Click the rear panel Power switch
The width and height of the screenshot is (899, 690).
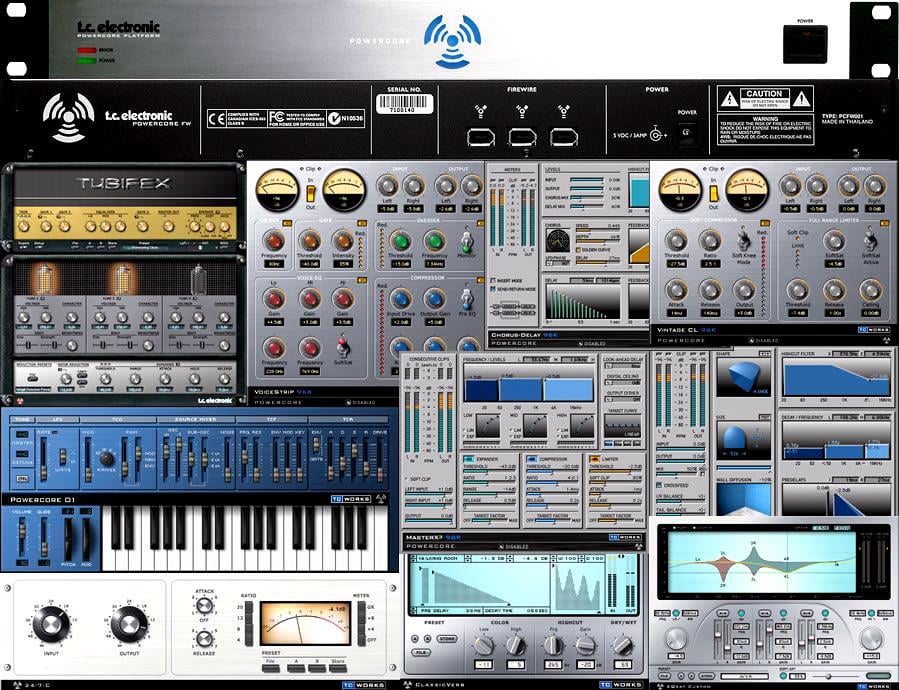[687, 135]
